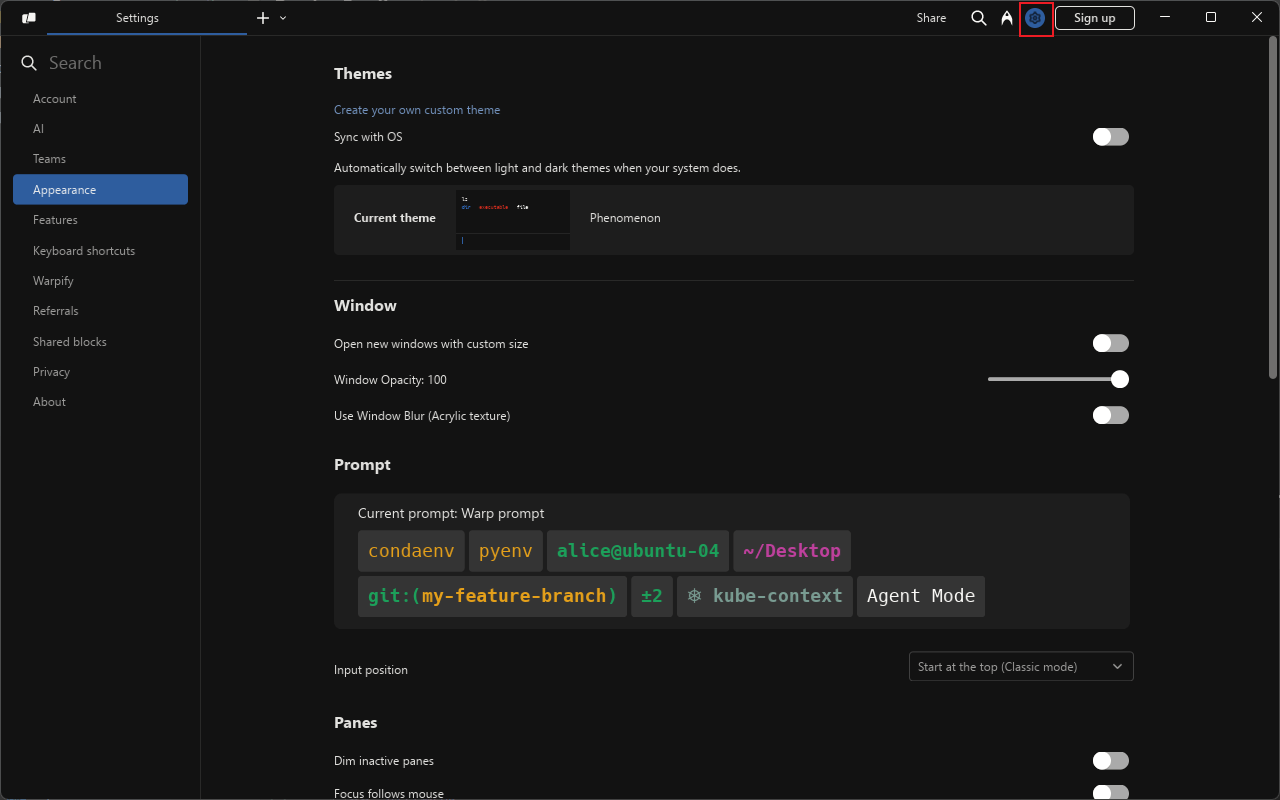Enable Use Window Blur toggle
The height and width of the screenshot is (800, 1280).
click(1110, 415)
